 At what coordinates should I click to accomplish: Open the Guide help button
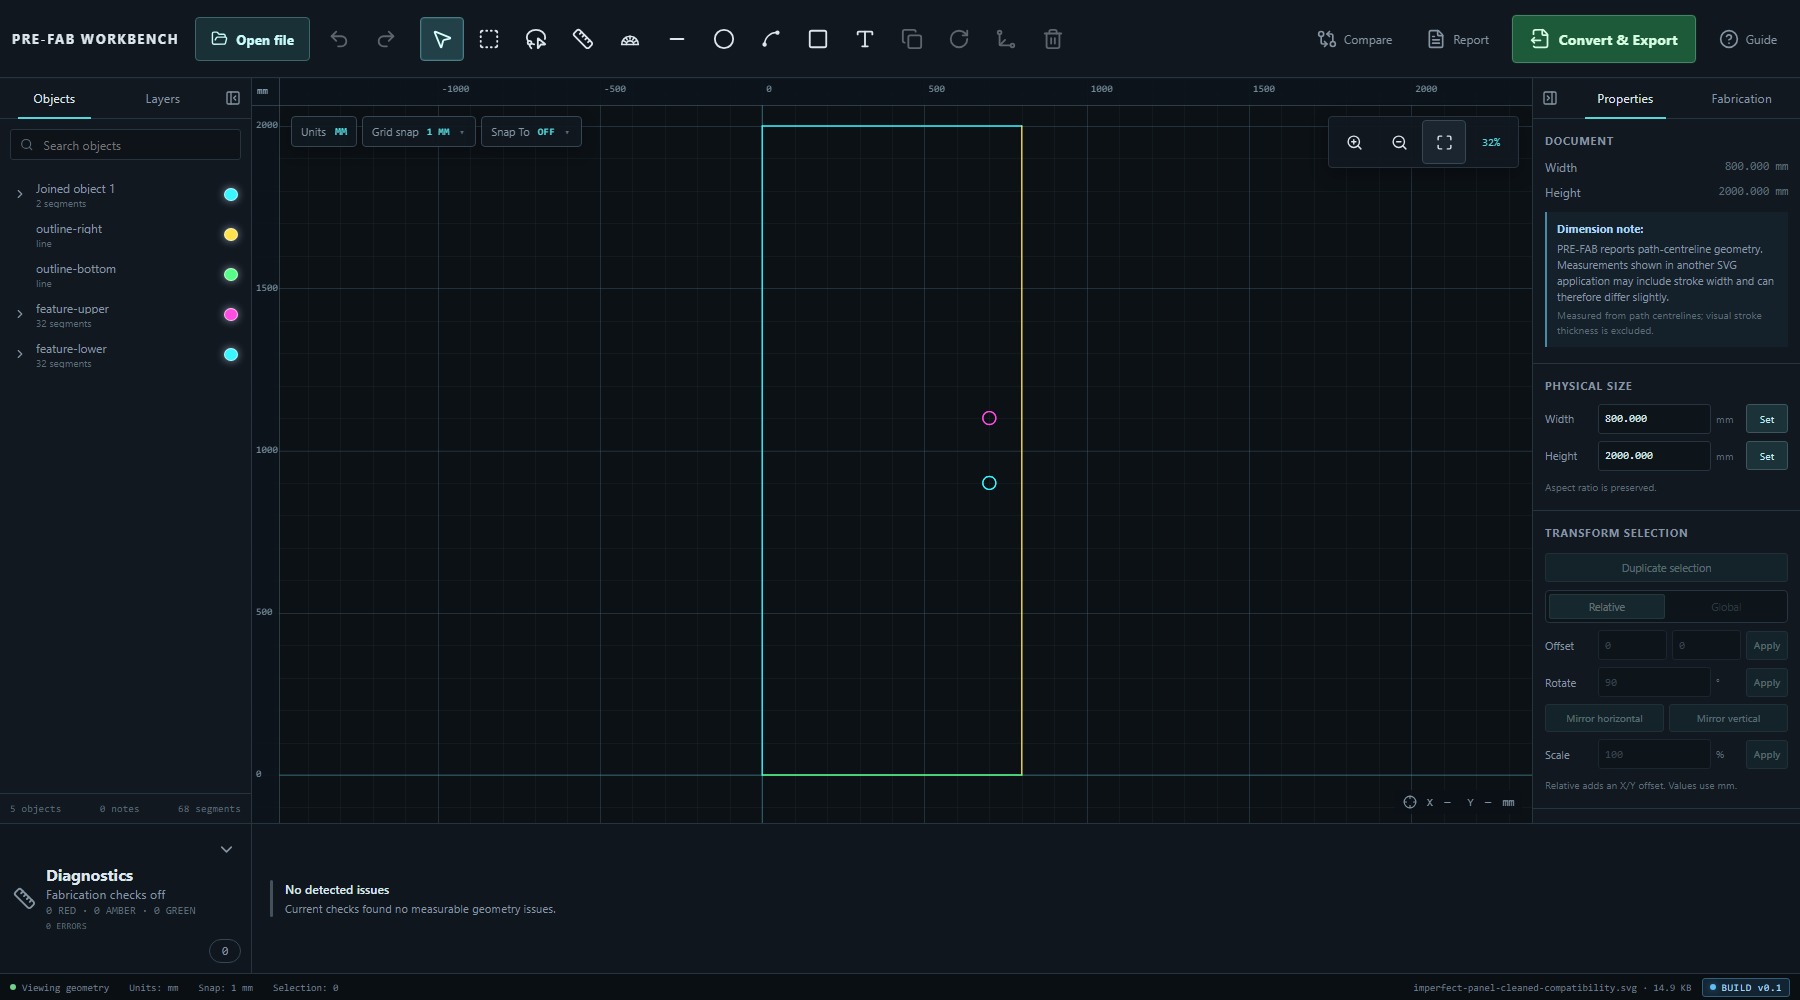coord(1748,39)
